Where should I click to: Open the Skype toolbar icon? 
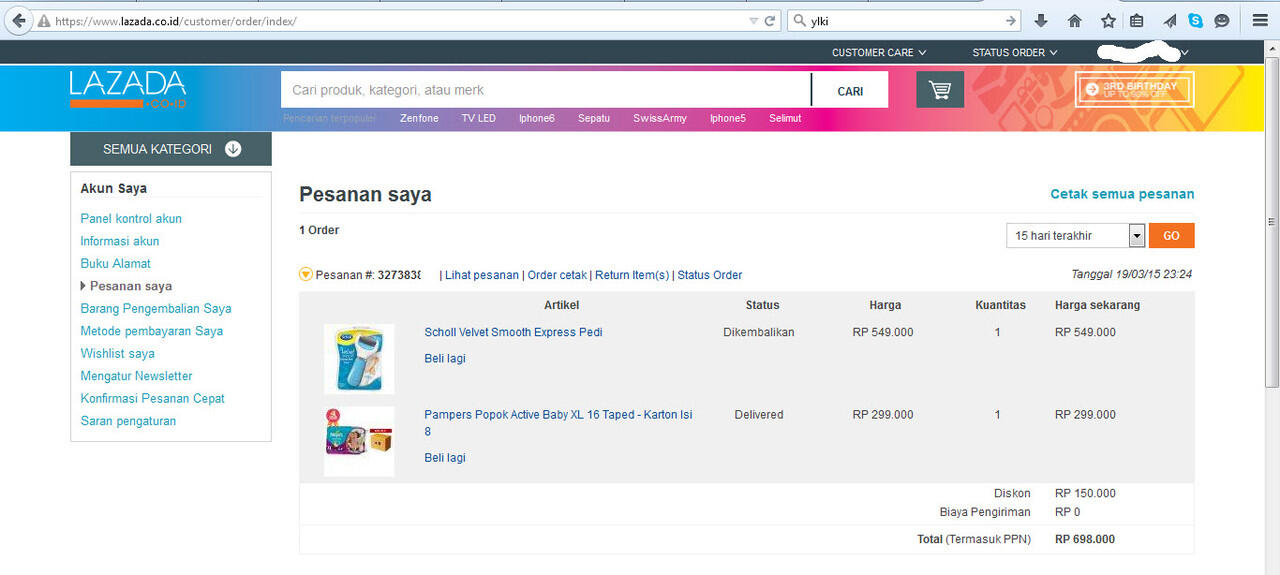pos(1195,20)
